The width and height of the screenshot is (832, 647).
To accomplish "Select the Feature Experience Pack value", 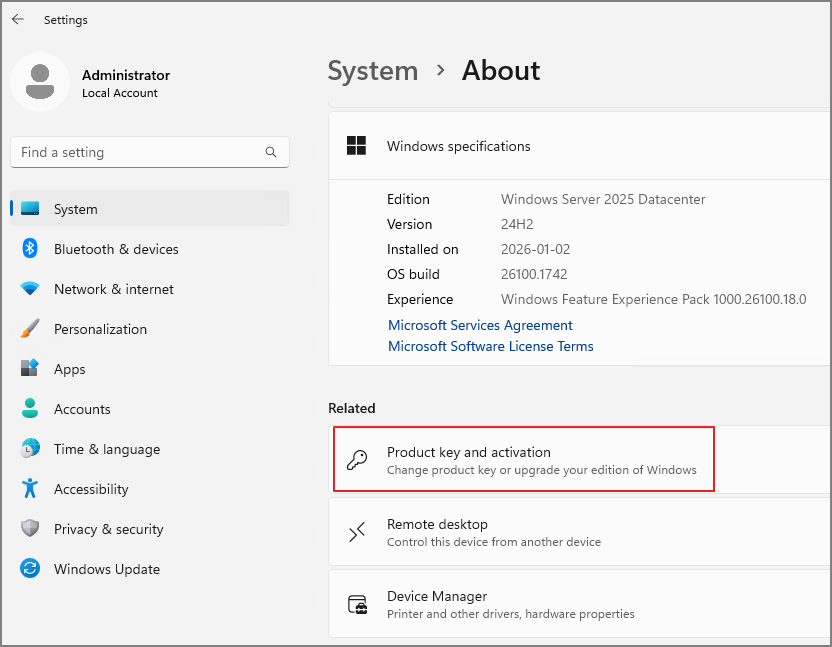I will pyautogui.click(x=654, y=299).
